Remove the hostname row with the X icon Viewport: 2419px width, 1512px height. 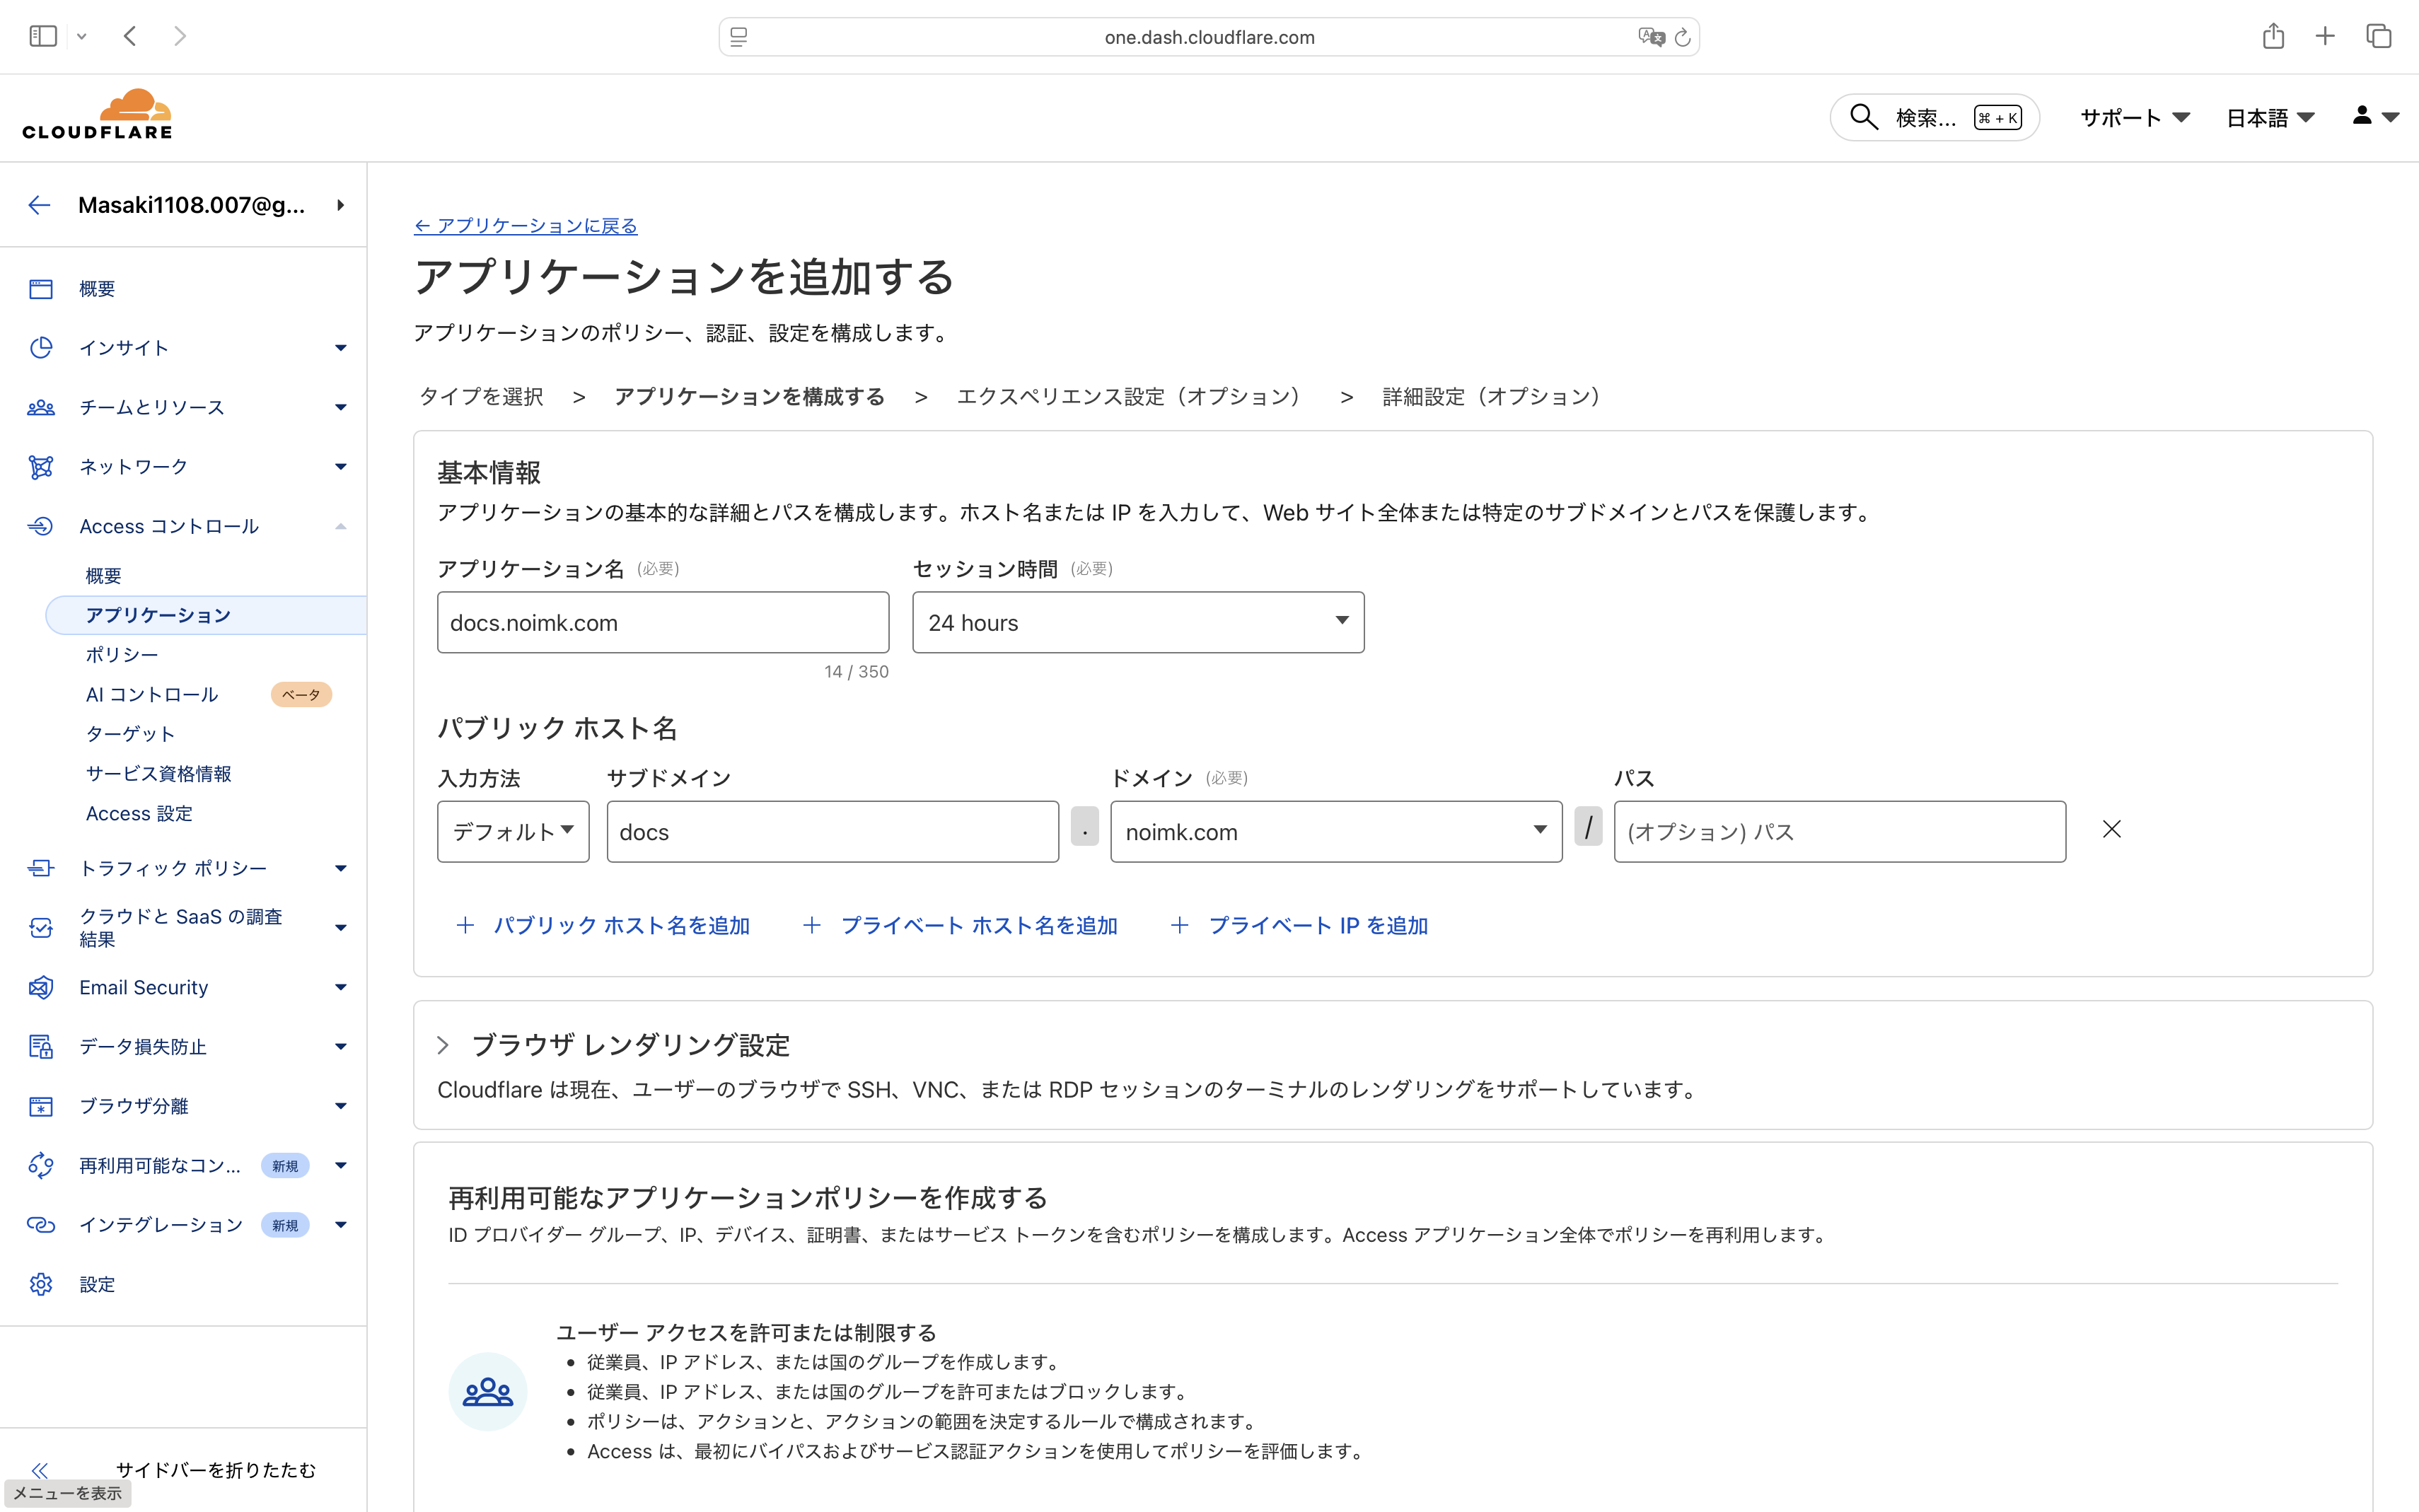(x=2111, y=828)
